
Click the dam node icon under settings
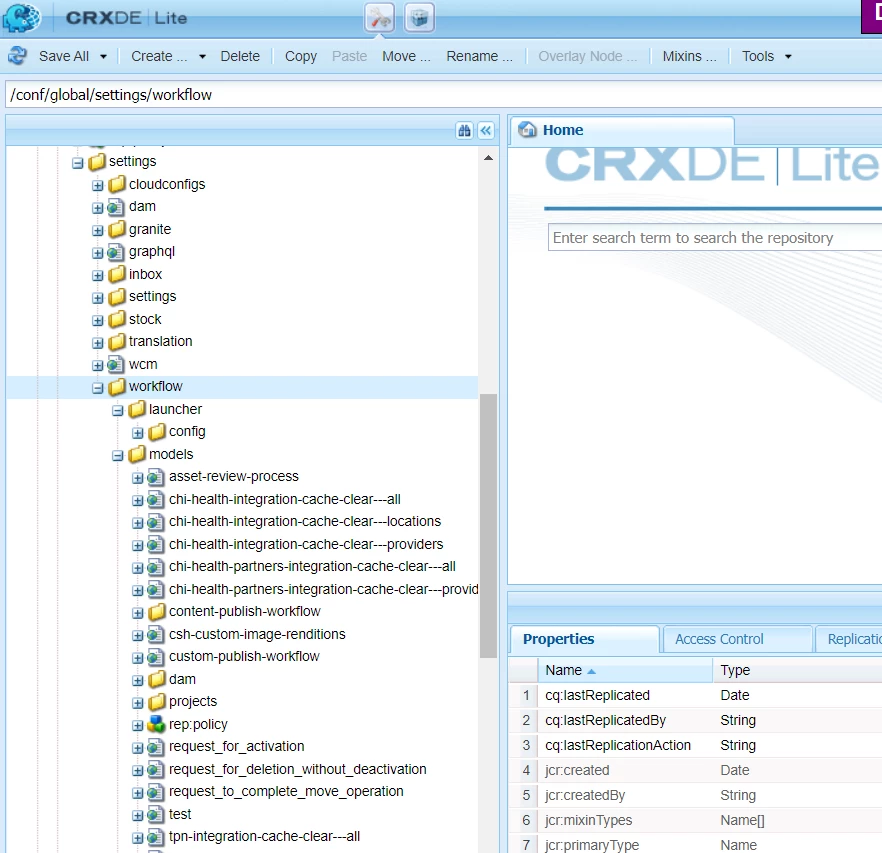click(115, 207)
